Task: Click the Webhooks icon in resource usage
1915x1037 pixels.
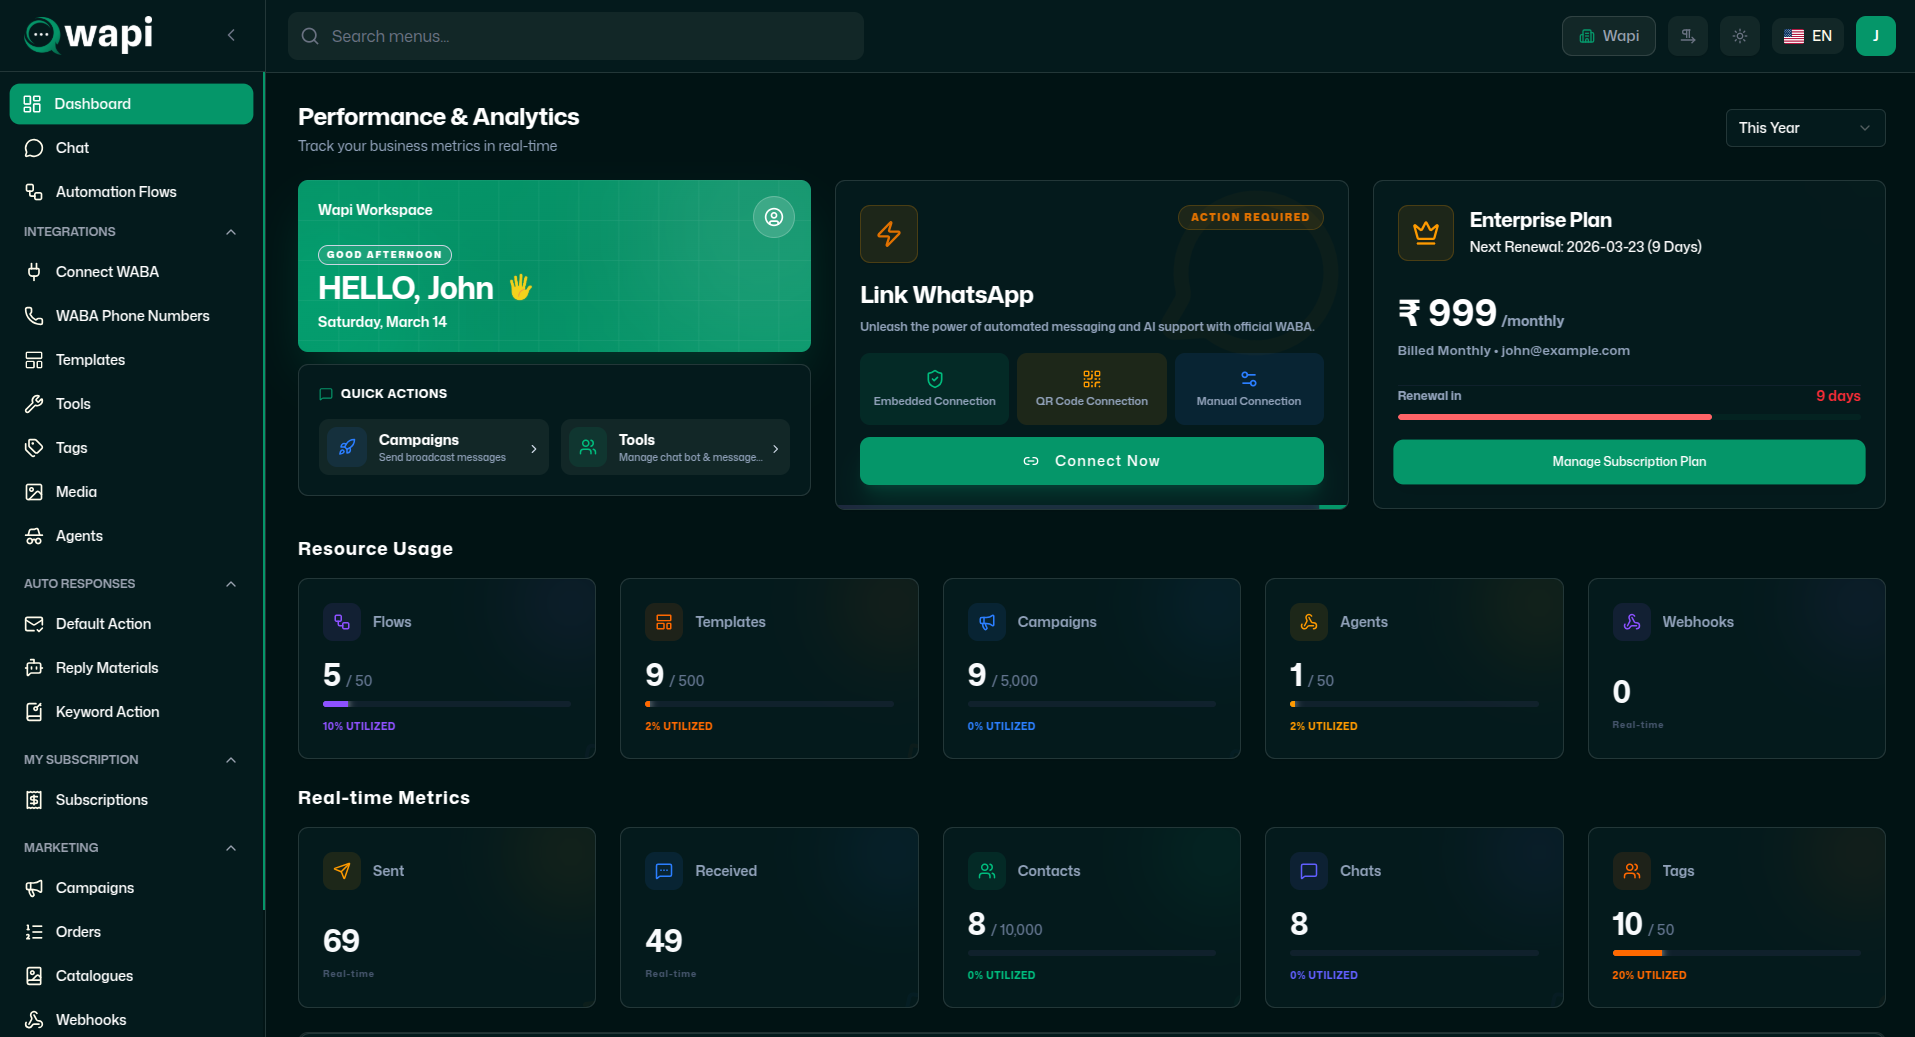Action: (1631, 622)
